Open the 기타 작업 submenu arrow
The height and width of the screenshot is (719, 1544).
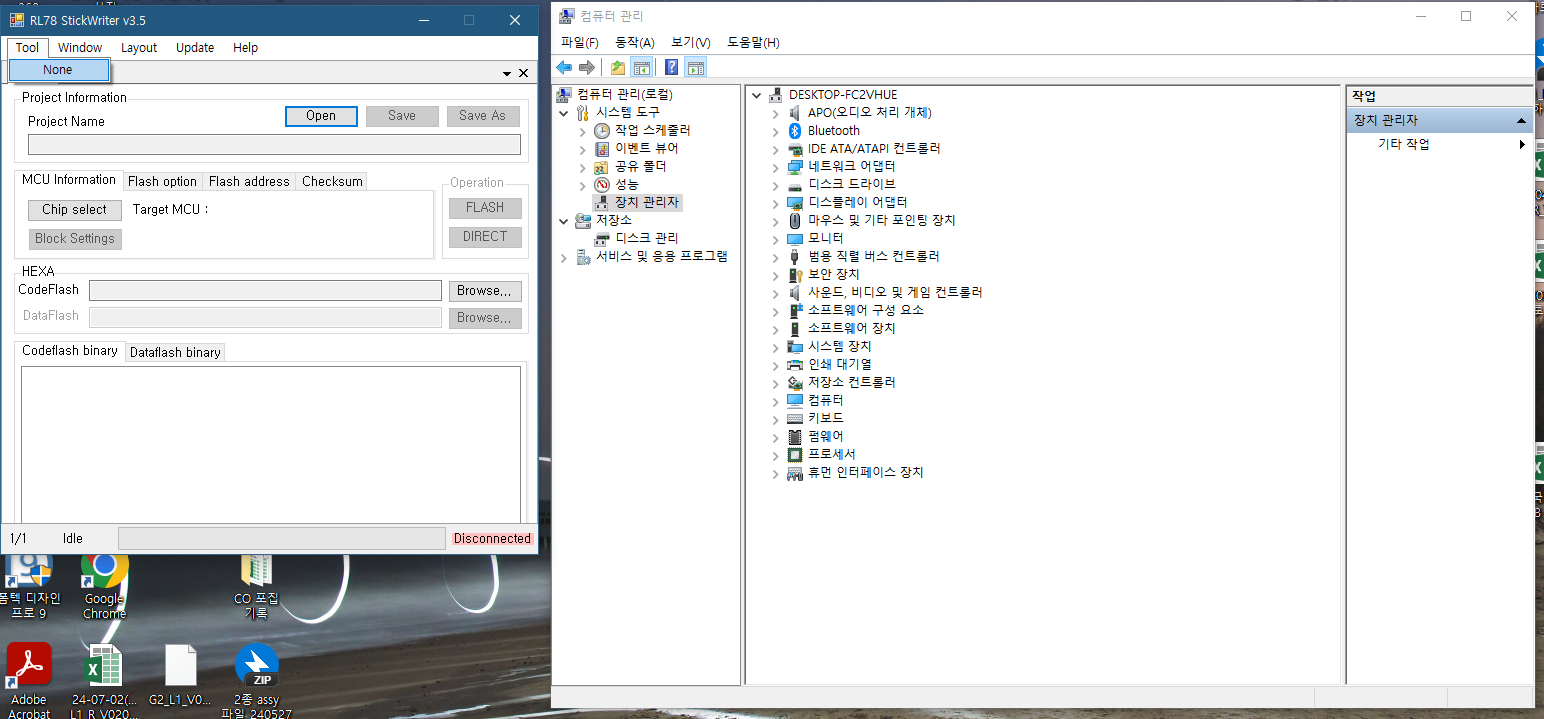(x=1522, y=144)
